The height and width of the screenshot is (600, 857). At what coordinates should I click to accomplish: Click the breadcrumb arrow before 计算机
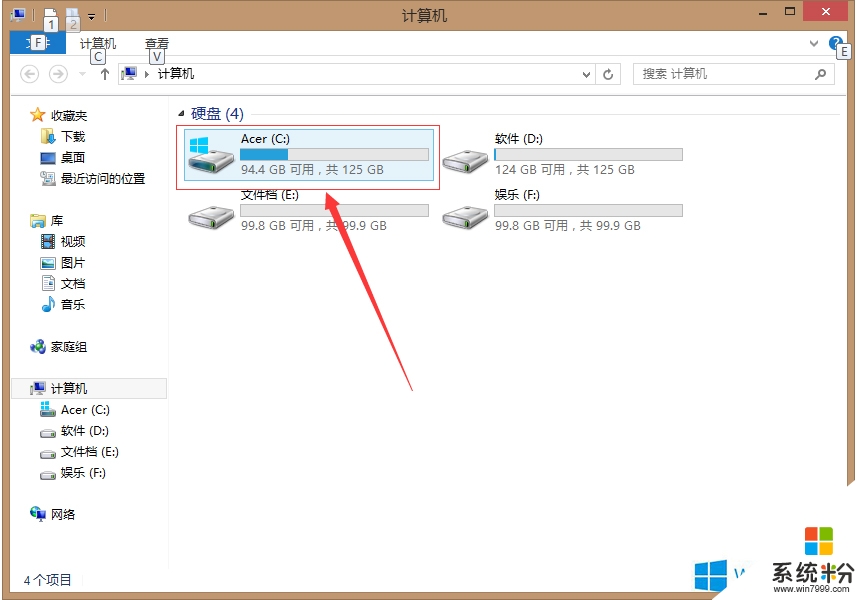[x=146, y=74]
